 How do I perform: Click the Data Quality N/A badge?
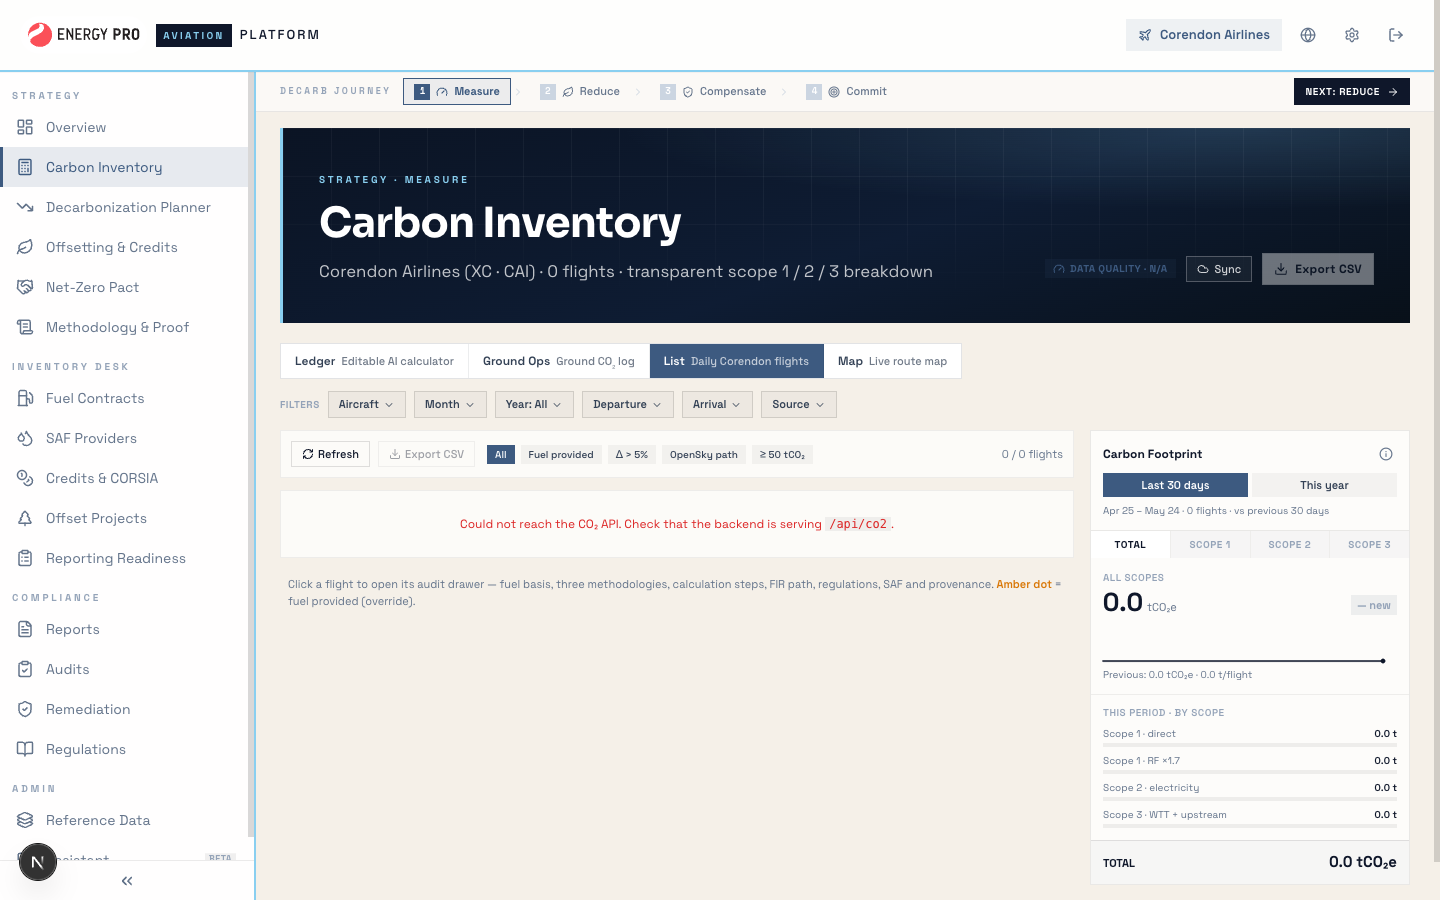click(x=1110, y=269)
